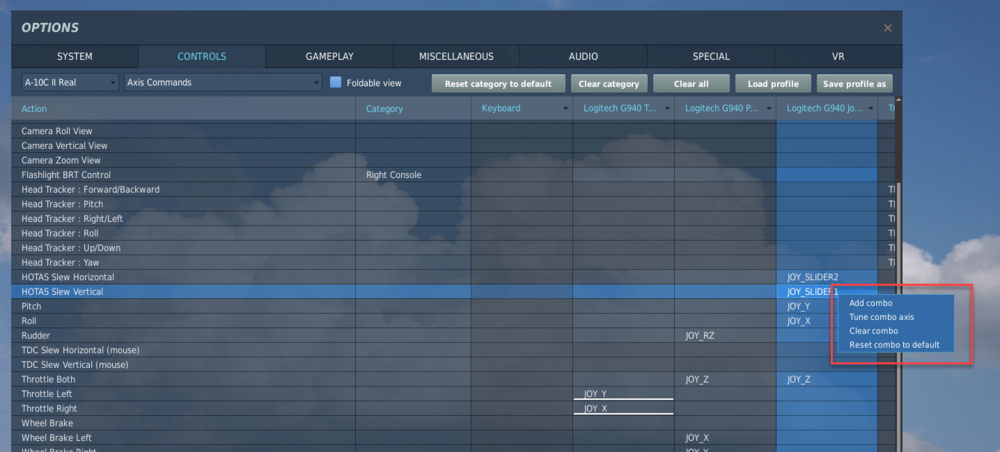Switch to the SYSTEM tab
Screen dimensions: 1000x452
tap(75, 56)
